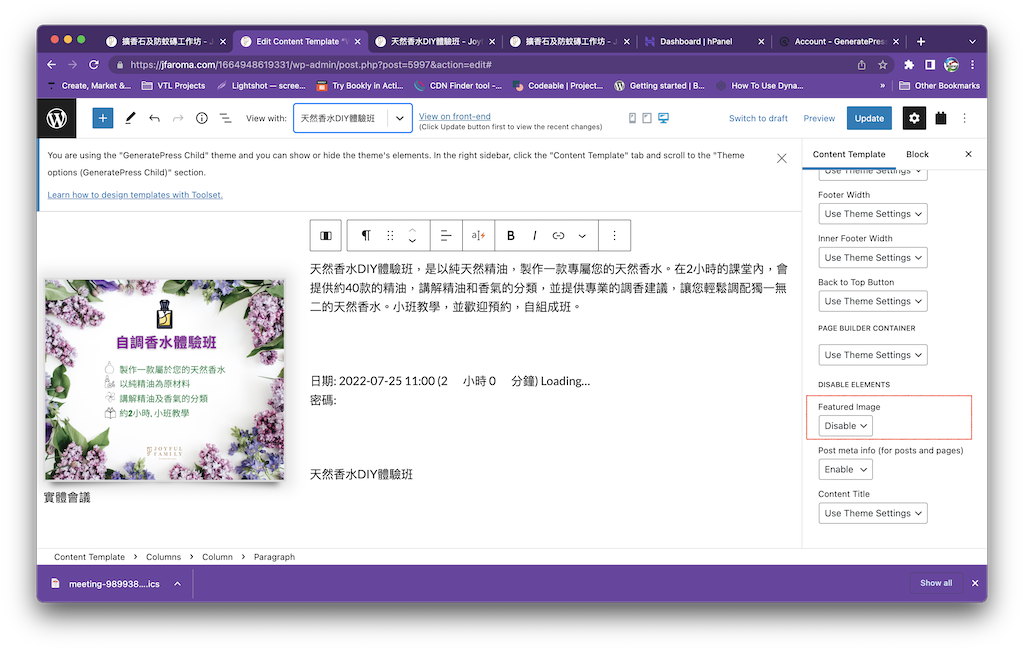Close the settings sidebar panel
Image resolution: width=1024 pixels, height=651 pixels.
coord(968,154)
